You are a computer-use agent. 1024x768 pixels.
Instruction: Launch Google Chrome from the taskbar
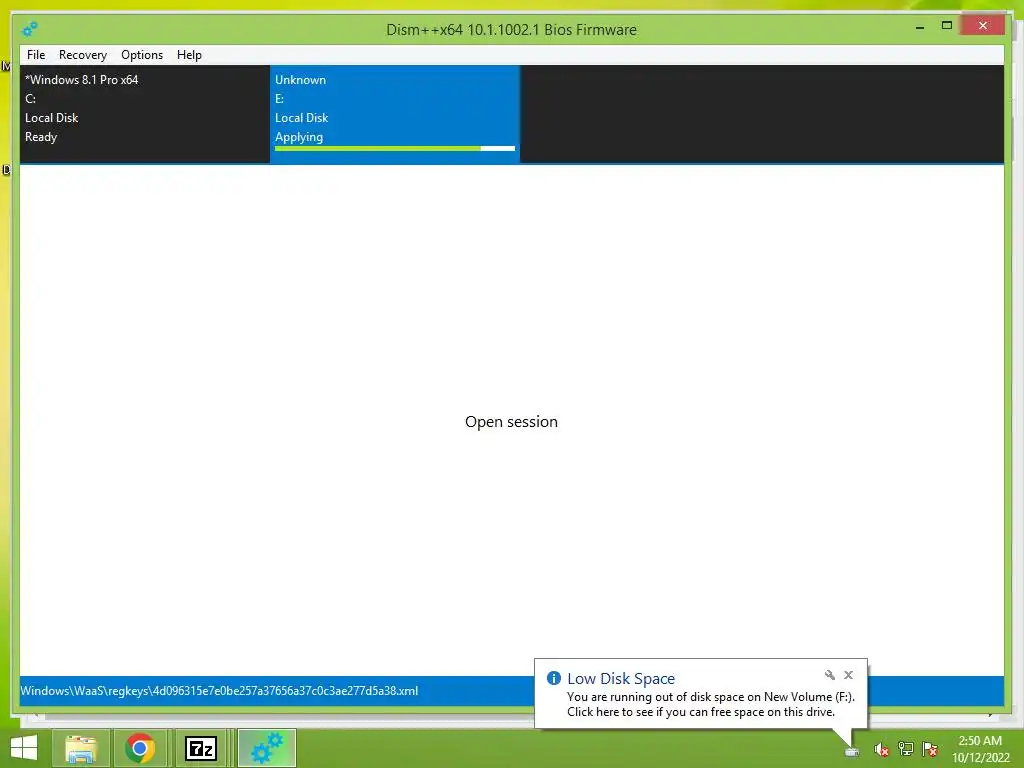pyautogui.click(x=140, y=748)
